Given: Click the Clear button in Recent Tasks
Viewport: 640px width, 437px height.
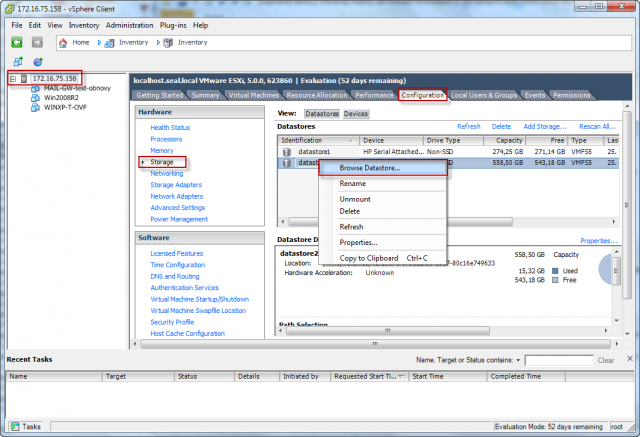Looking at the screenshot, I should tap(606, 360).
